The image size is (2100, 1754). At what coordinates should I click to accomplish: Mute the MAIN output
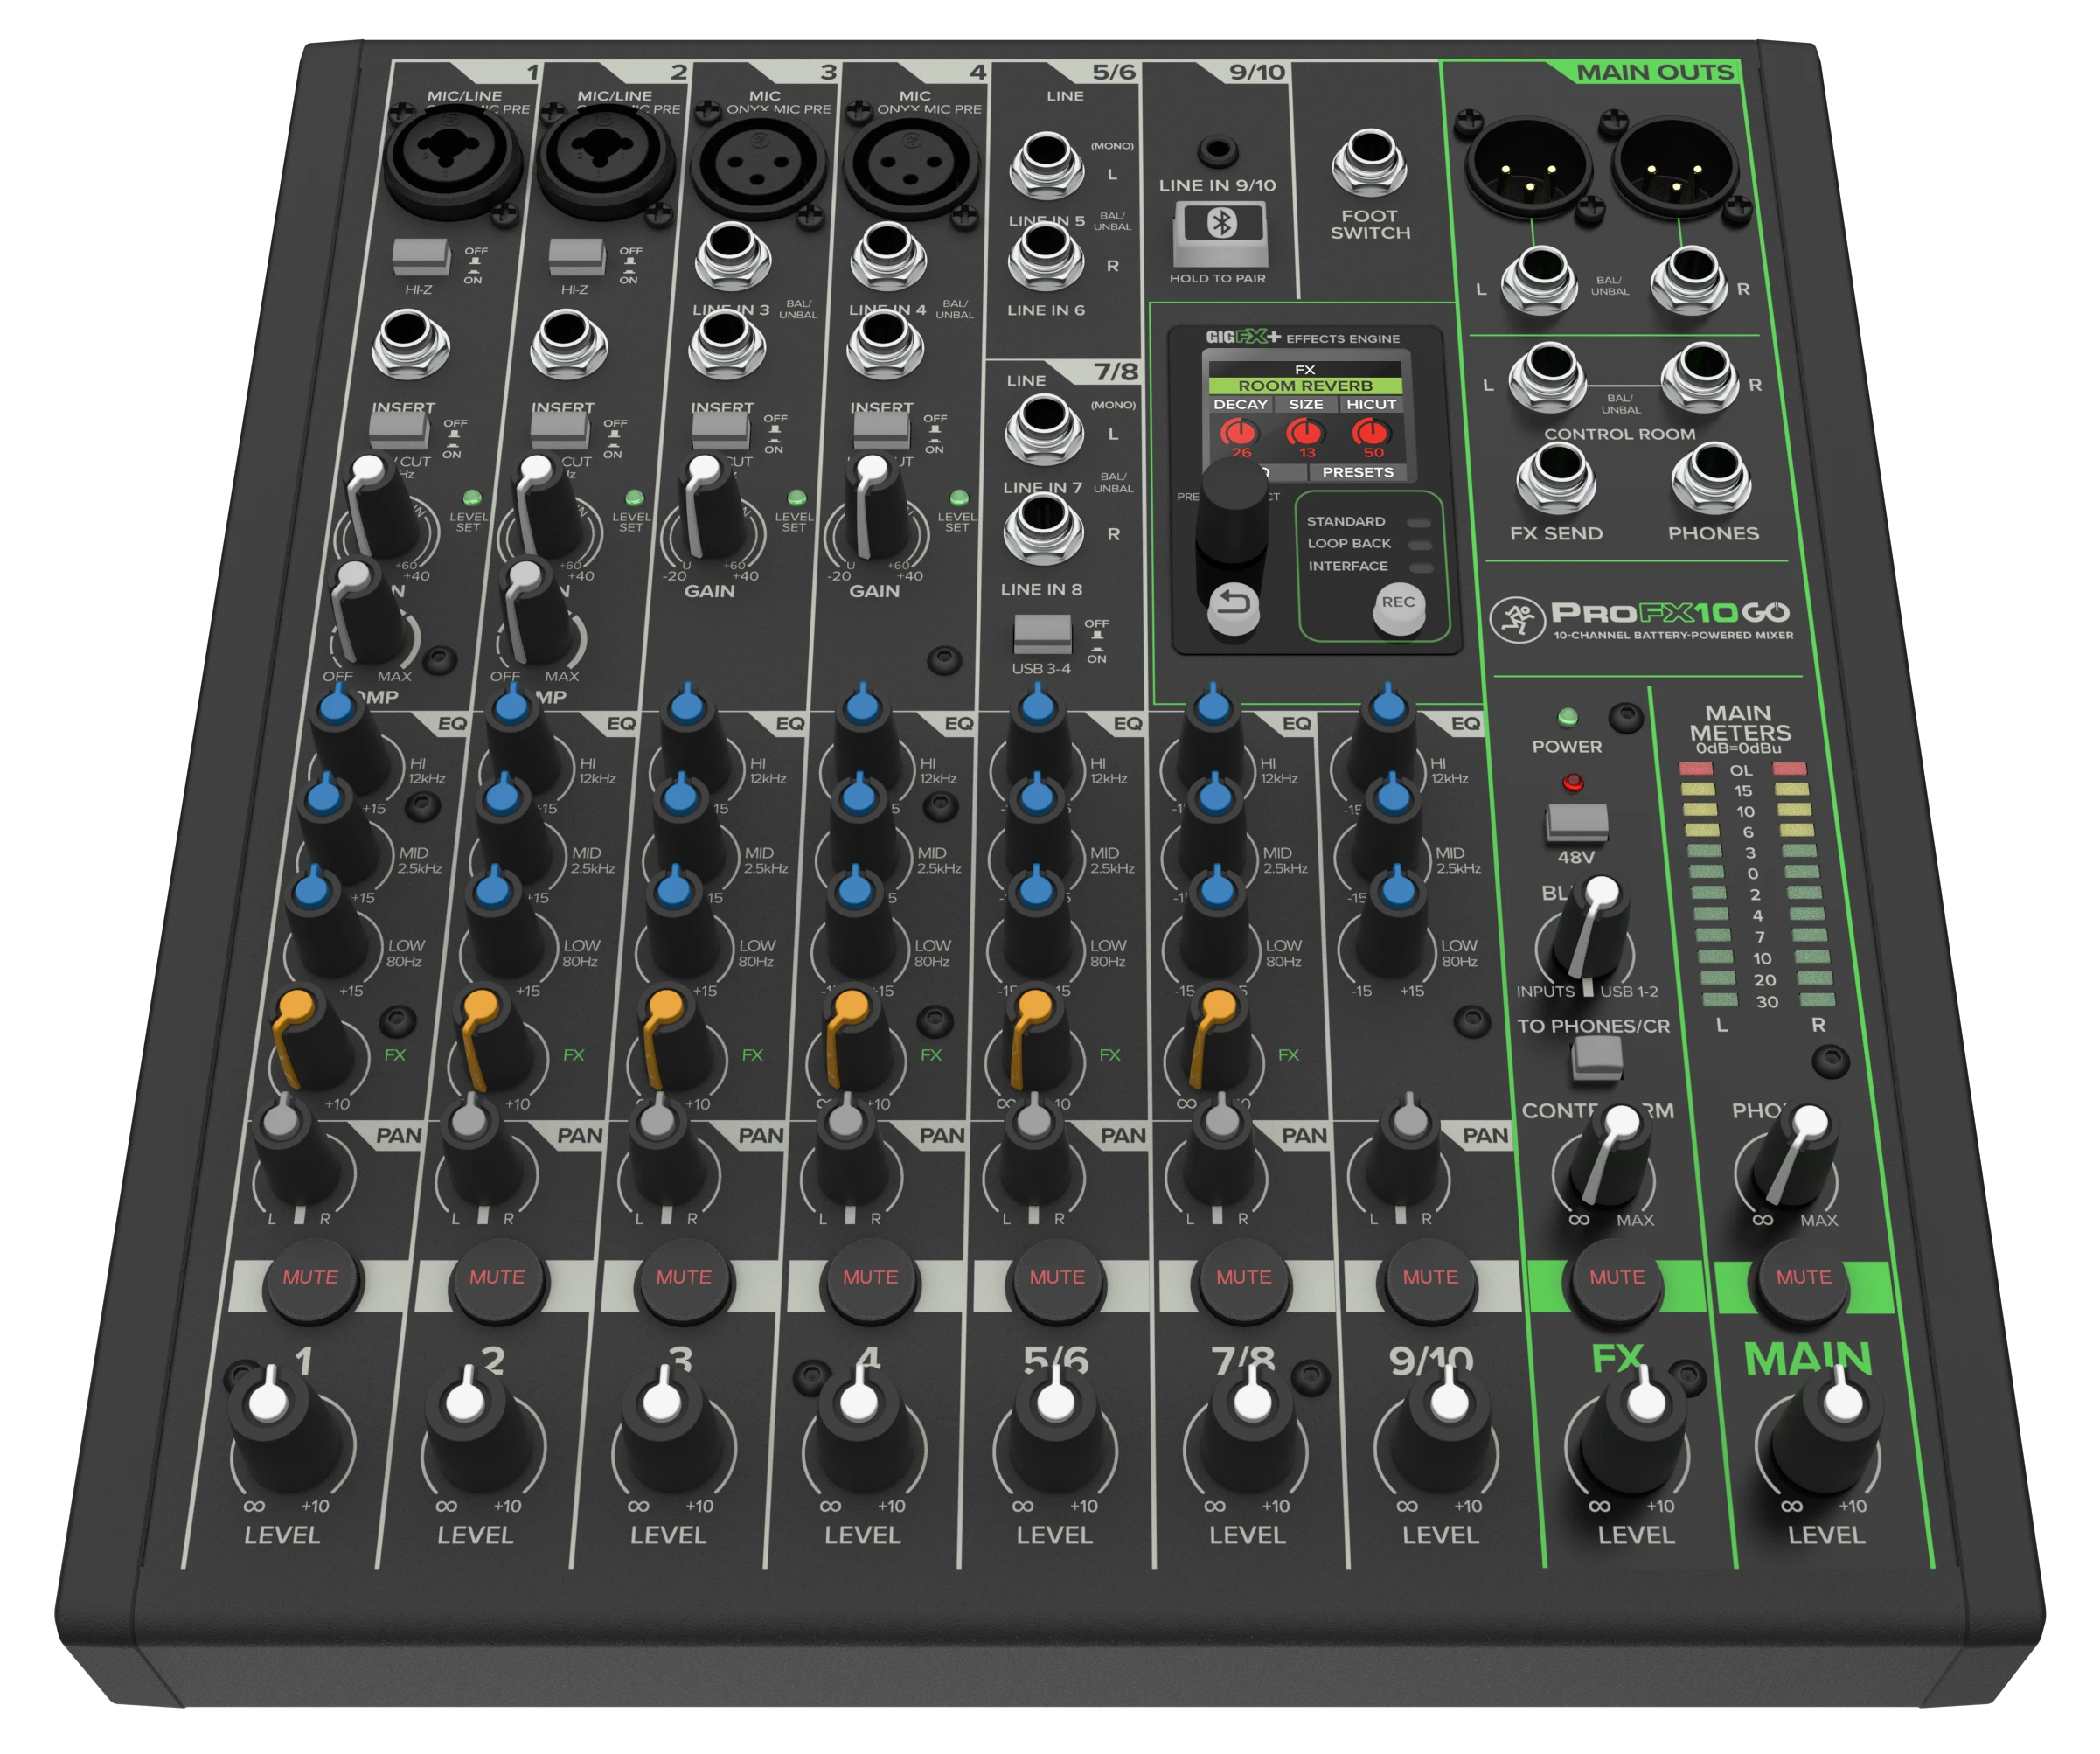point(1804,1277)
